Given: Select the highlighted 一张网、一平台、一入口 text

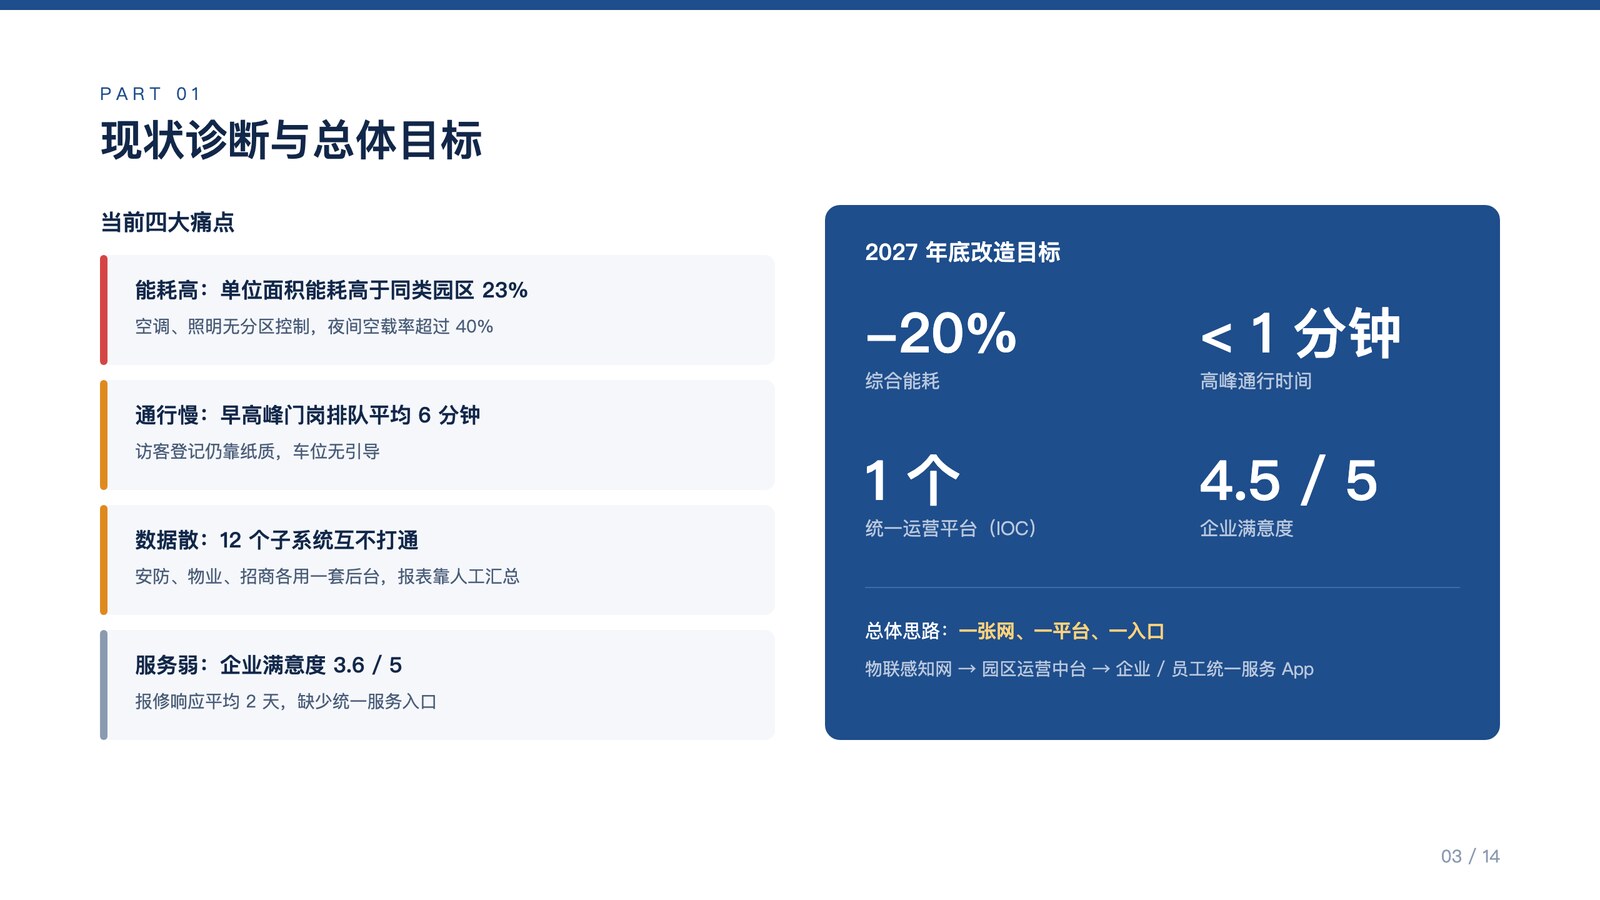Looking at the screenshot, I should coord(1061,631).
